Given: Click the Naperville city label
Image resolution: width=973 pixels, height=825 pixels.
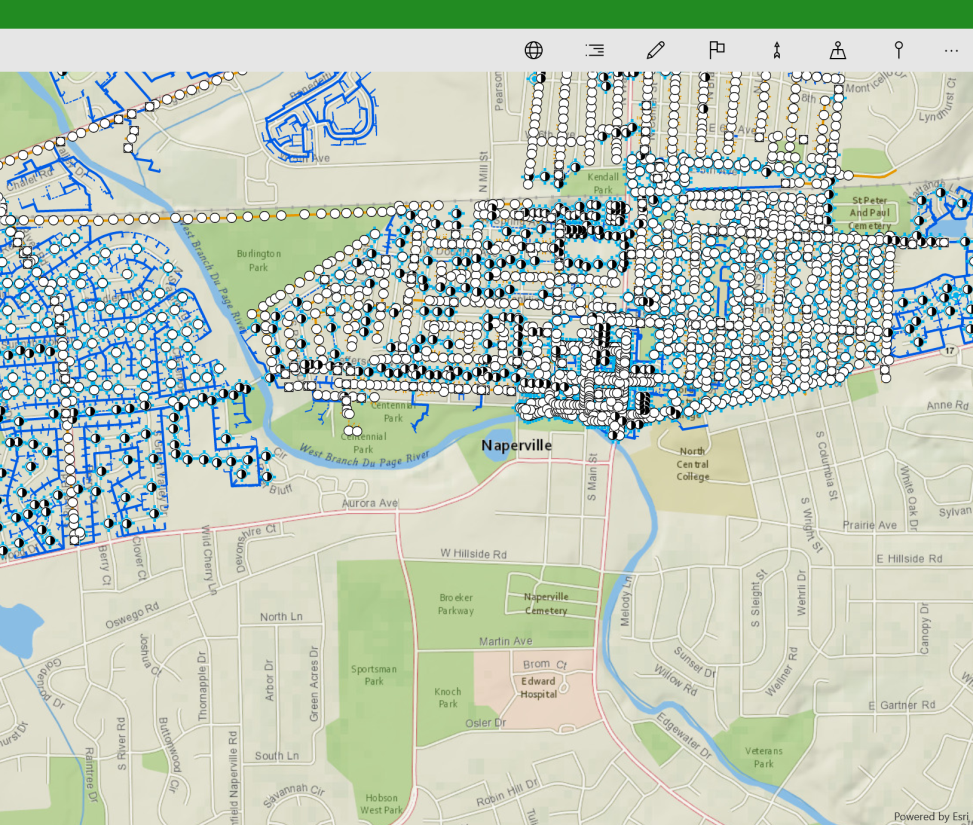Looking at the screenshot, I should [516, 446].
